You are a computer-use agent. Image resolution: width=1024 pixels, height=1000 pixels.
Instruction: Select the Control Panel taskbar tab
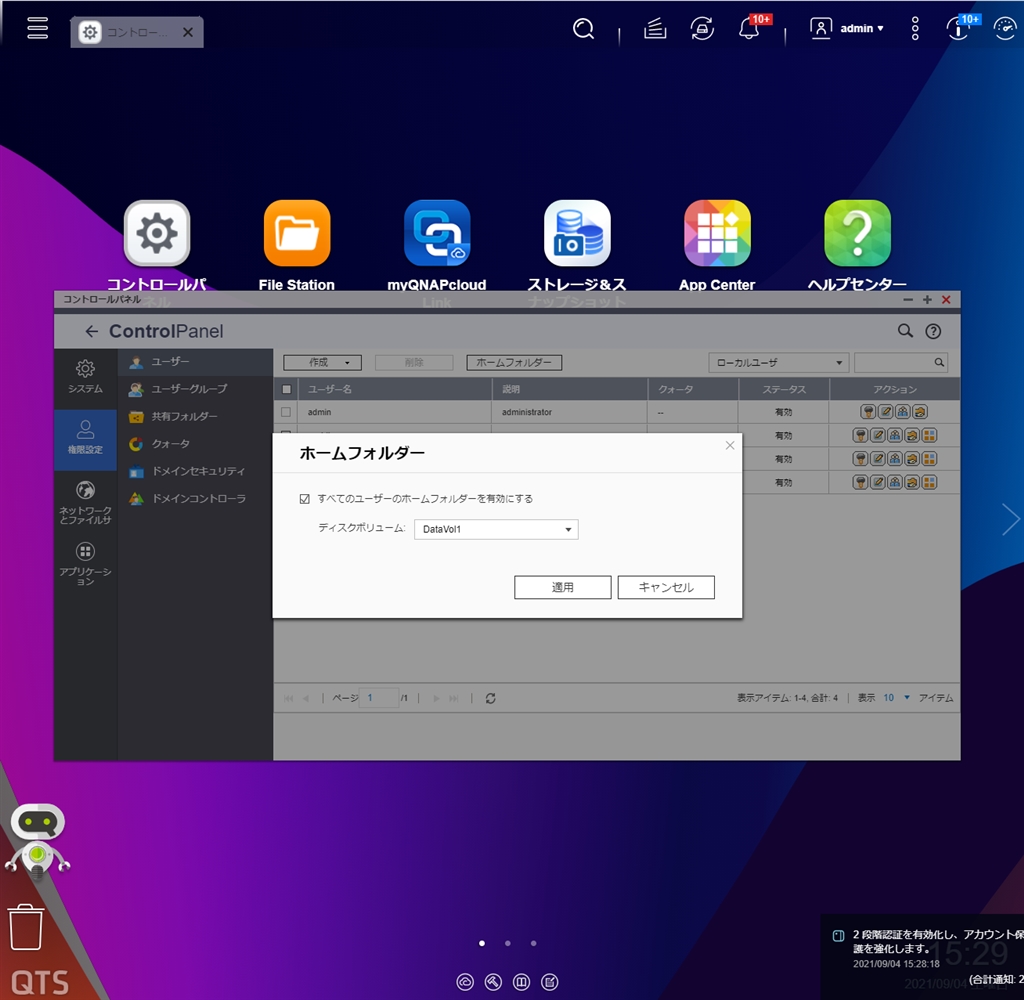click(x=125, y=32)
